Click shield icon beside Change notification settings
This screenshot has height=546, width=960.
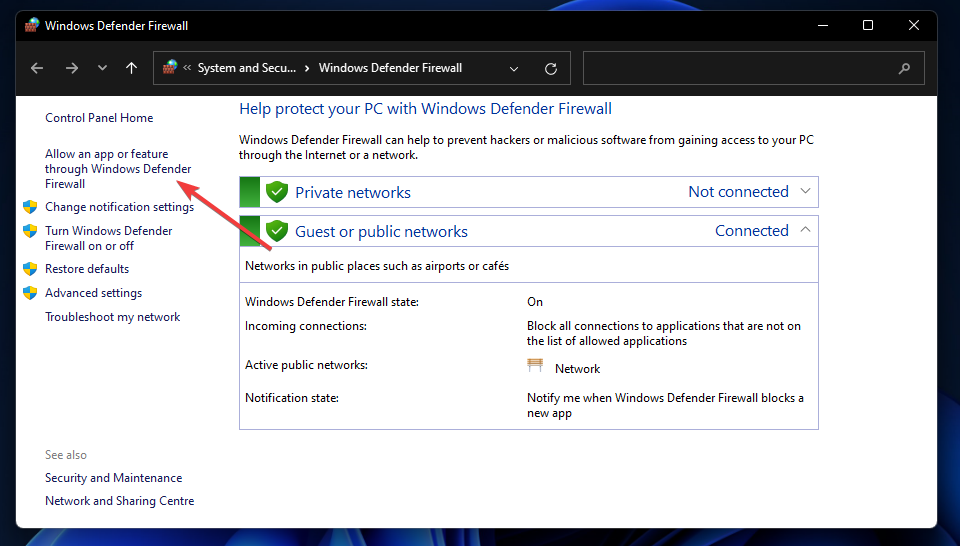pyautogui.click(x=30, y=207)
